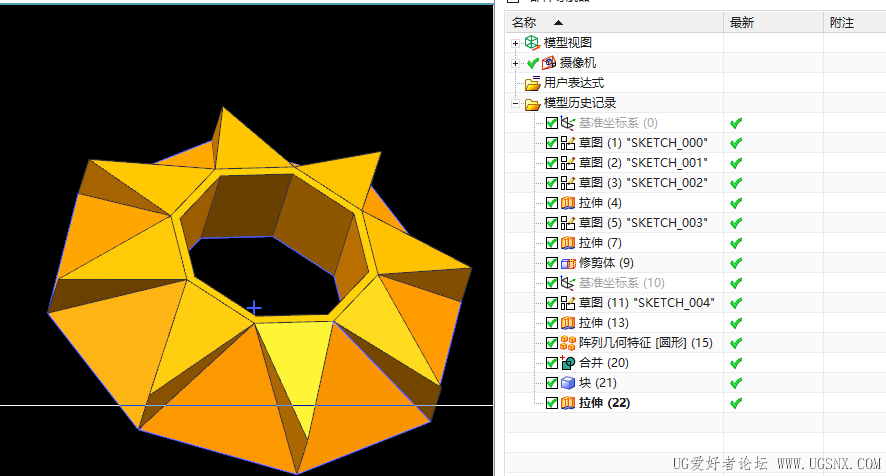This screenshot has width=886, height=476.
Task: Click the 模型历史记录 folder icon
Action: coord(532,104)
